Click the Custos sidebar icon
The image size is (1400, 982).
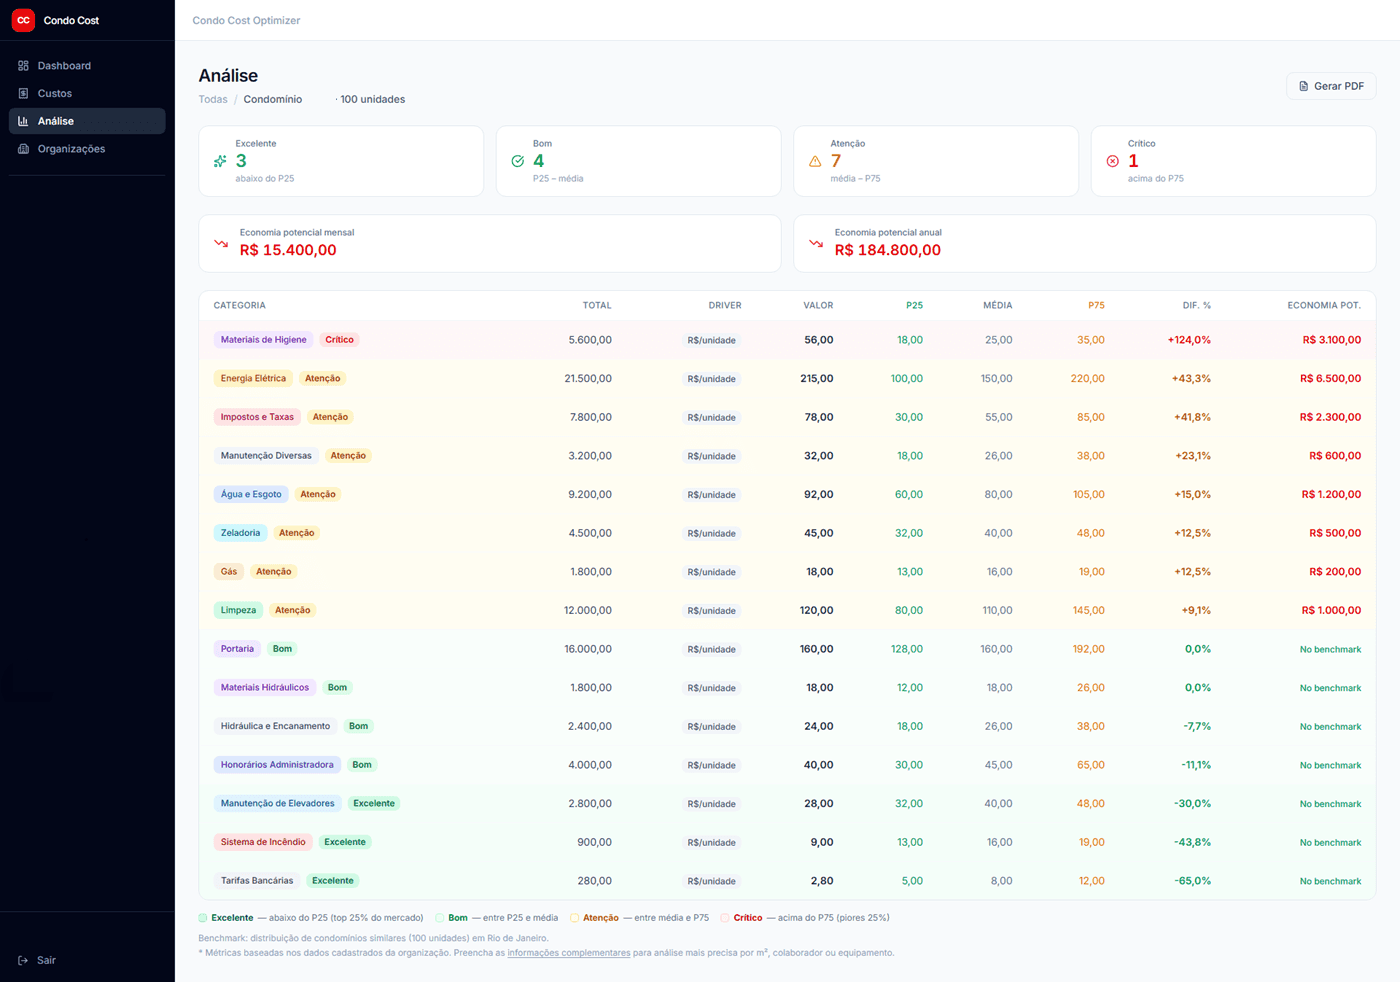(23, 93)
